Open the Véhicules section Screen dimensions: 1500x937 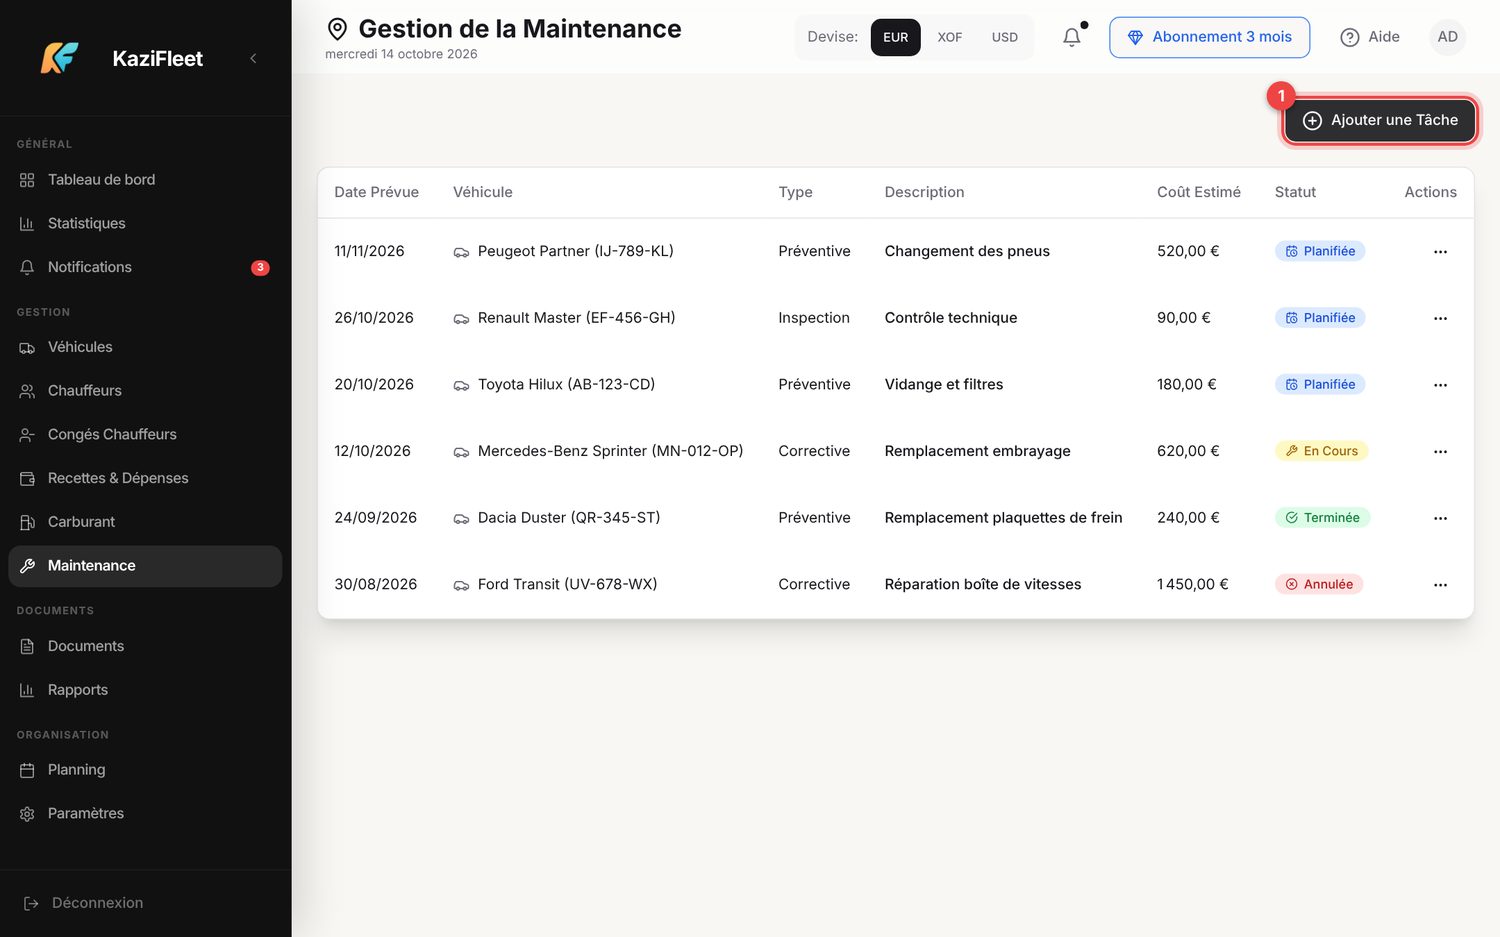coord(145,347)
